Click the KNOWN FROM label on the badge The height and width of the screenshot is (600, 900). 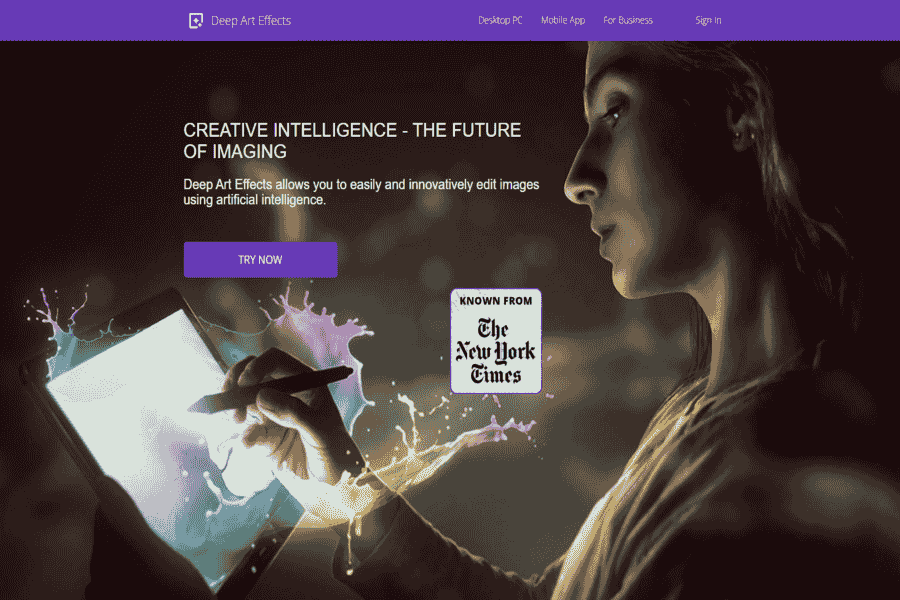pyautogui.click(x=496, y=301)
